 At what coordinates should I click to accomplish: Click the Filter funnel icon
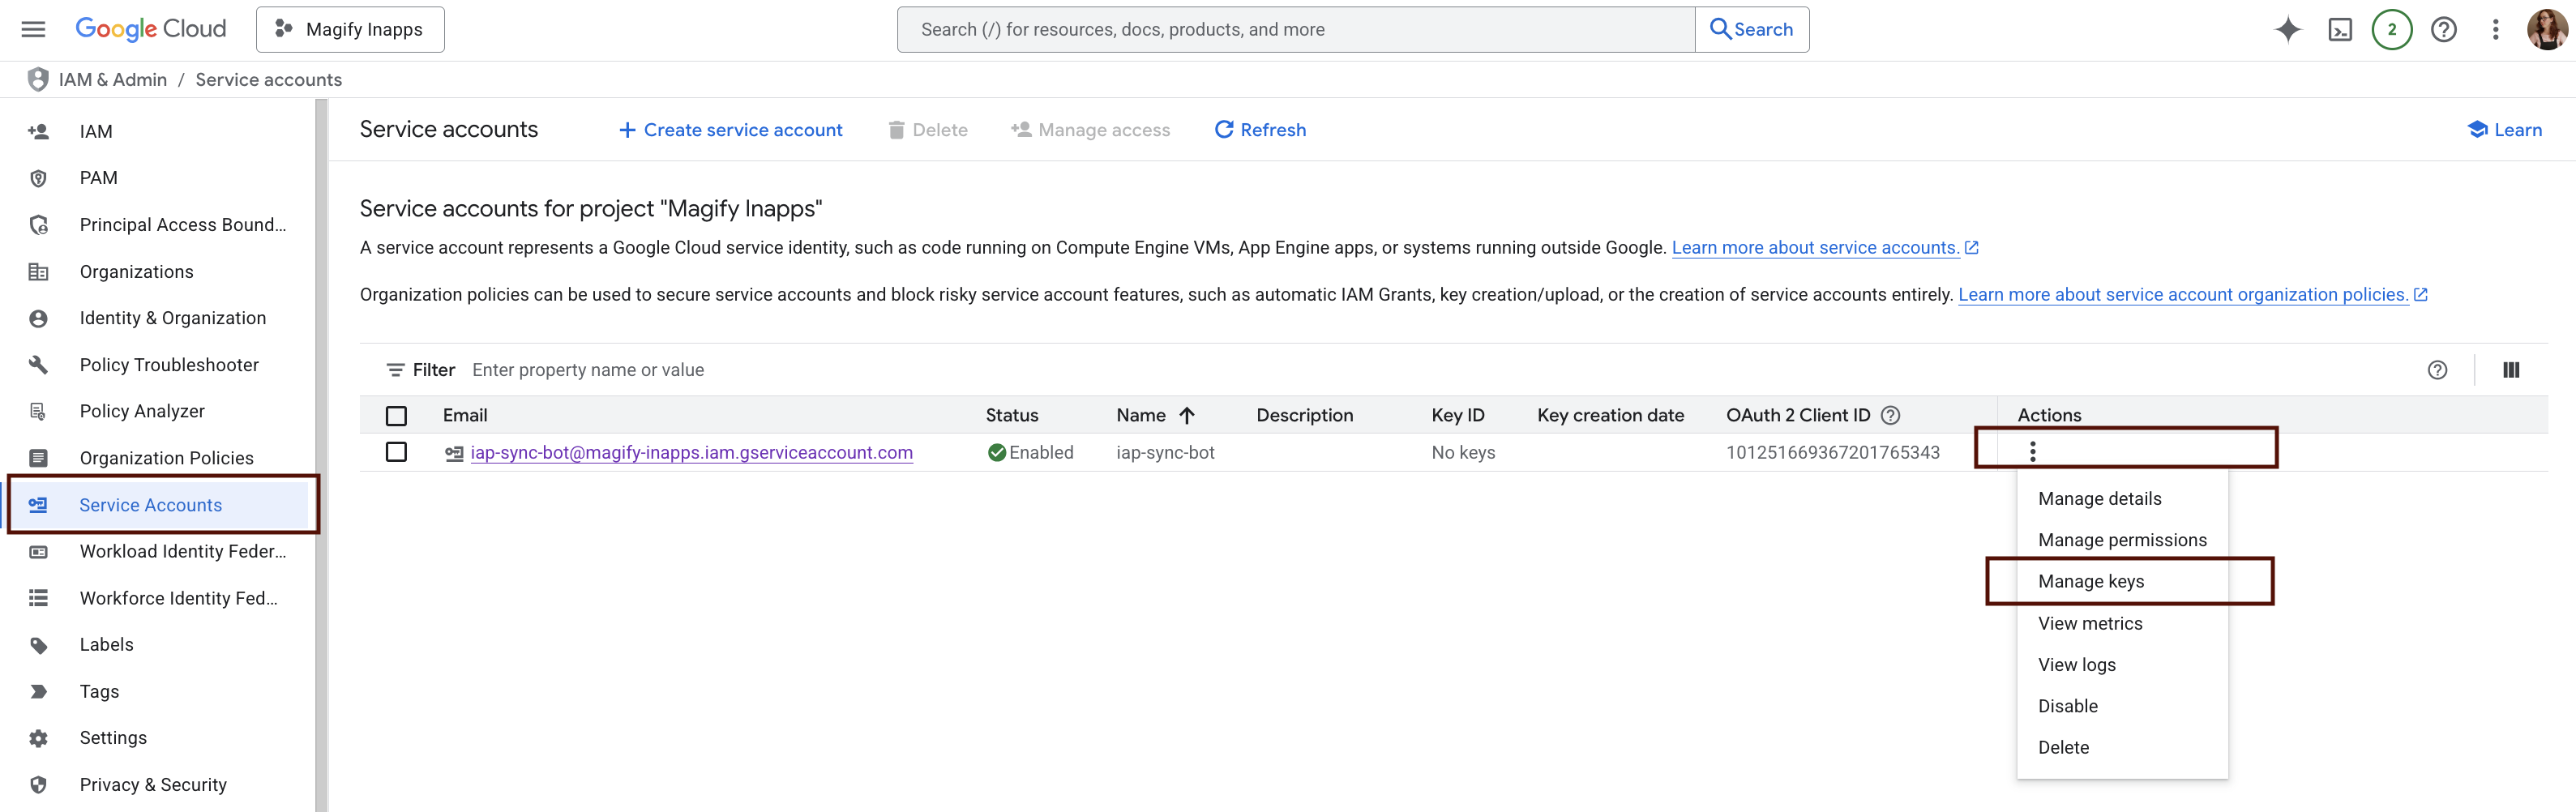pos(396,369)
